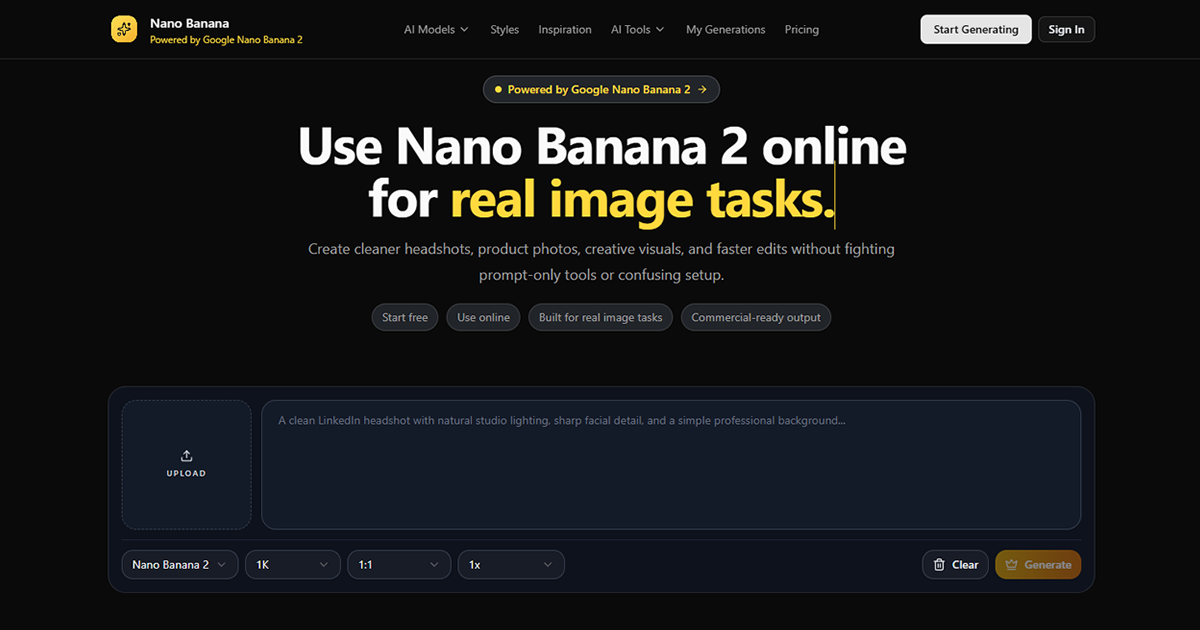Click the Sign In button
Screen dimensions: 1200x630
click(x=1066, y=29)
